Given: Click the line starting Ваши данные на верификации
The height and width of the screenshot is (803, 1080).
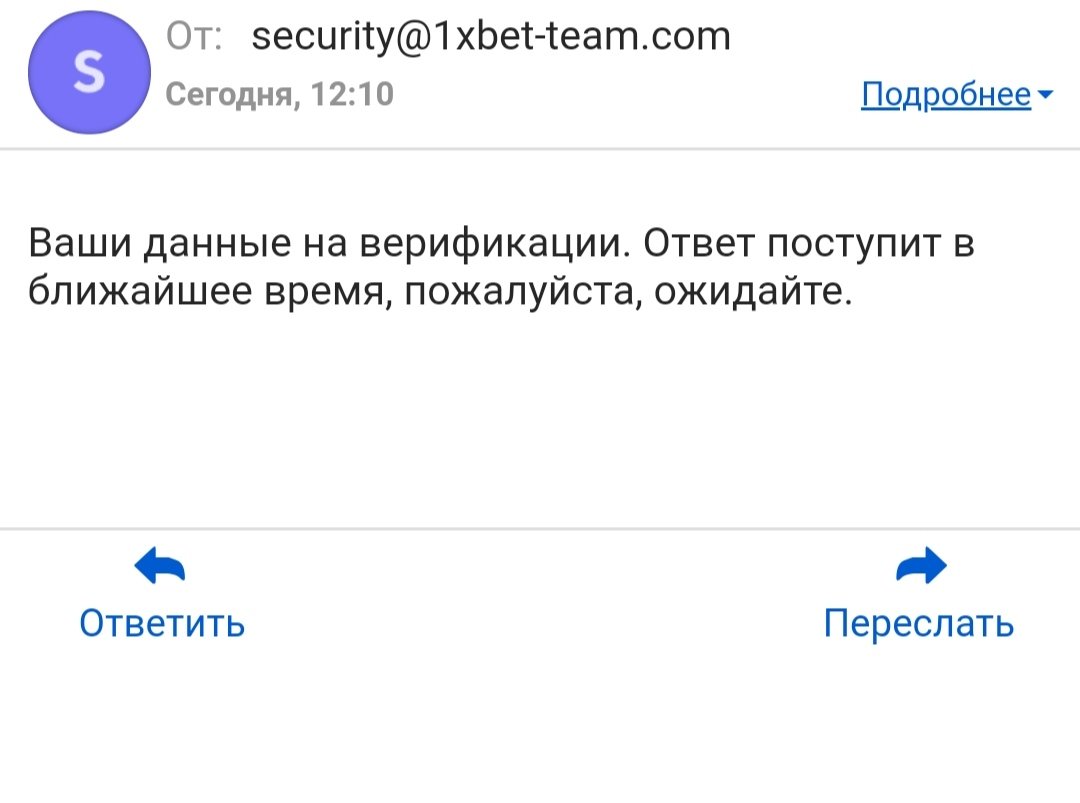Looking at the screenshot, I should [500, 245].
